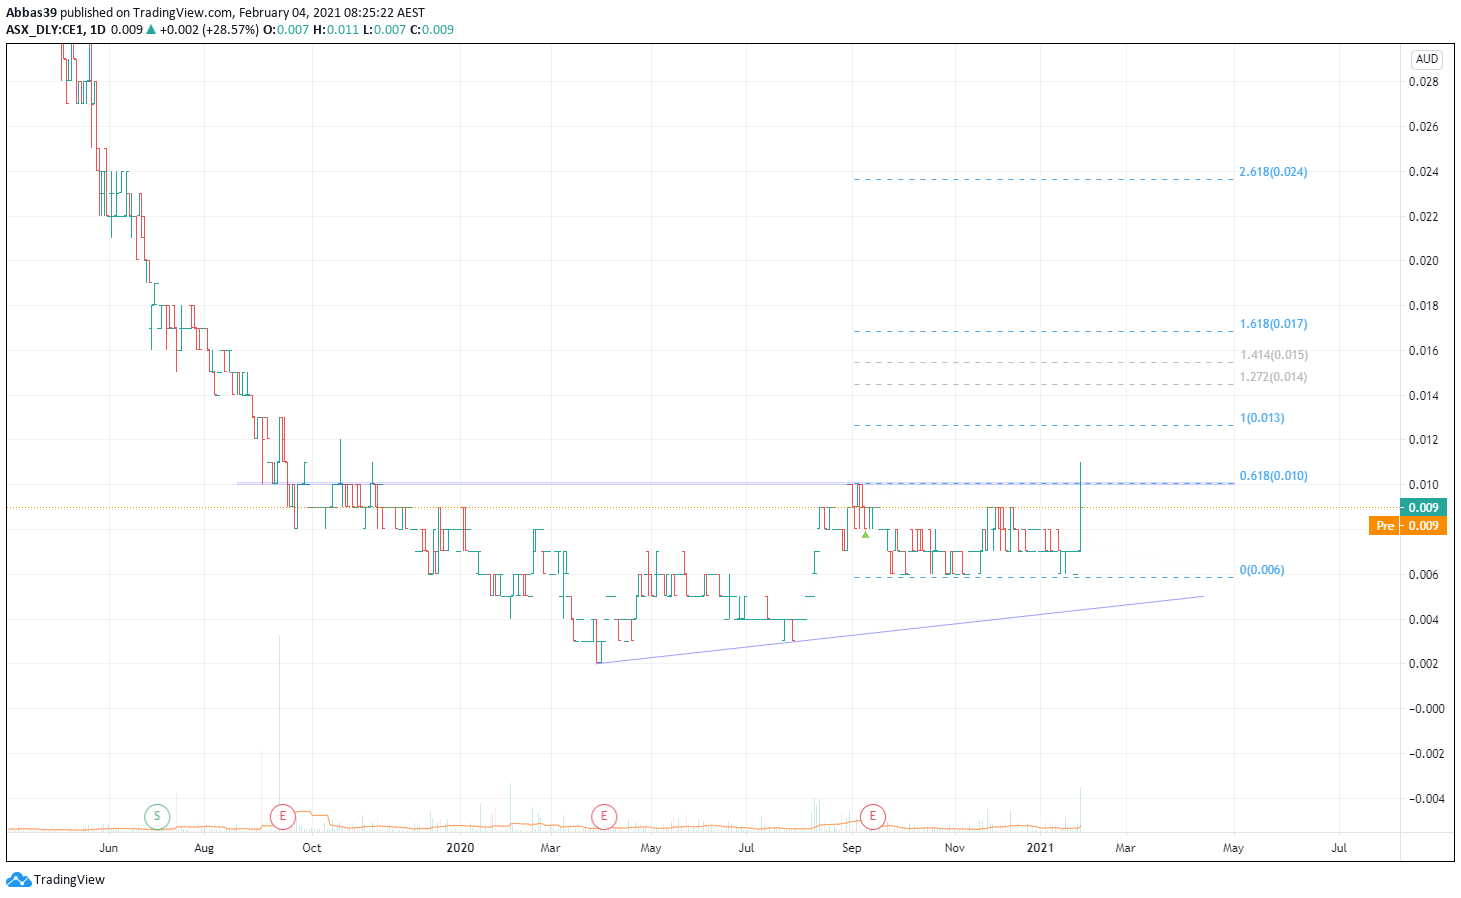1461x898 pixels.
Task: Click the May label right of Mar 2021
Action: coord(1233,848)
